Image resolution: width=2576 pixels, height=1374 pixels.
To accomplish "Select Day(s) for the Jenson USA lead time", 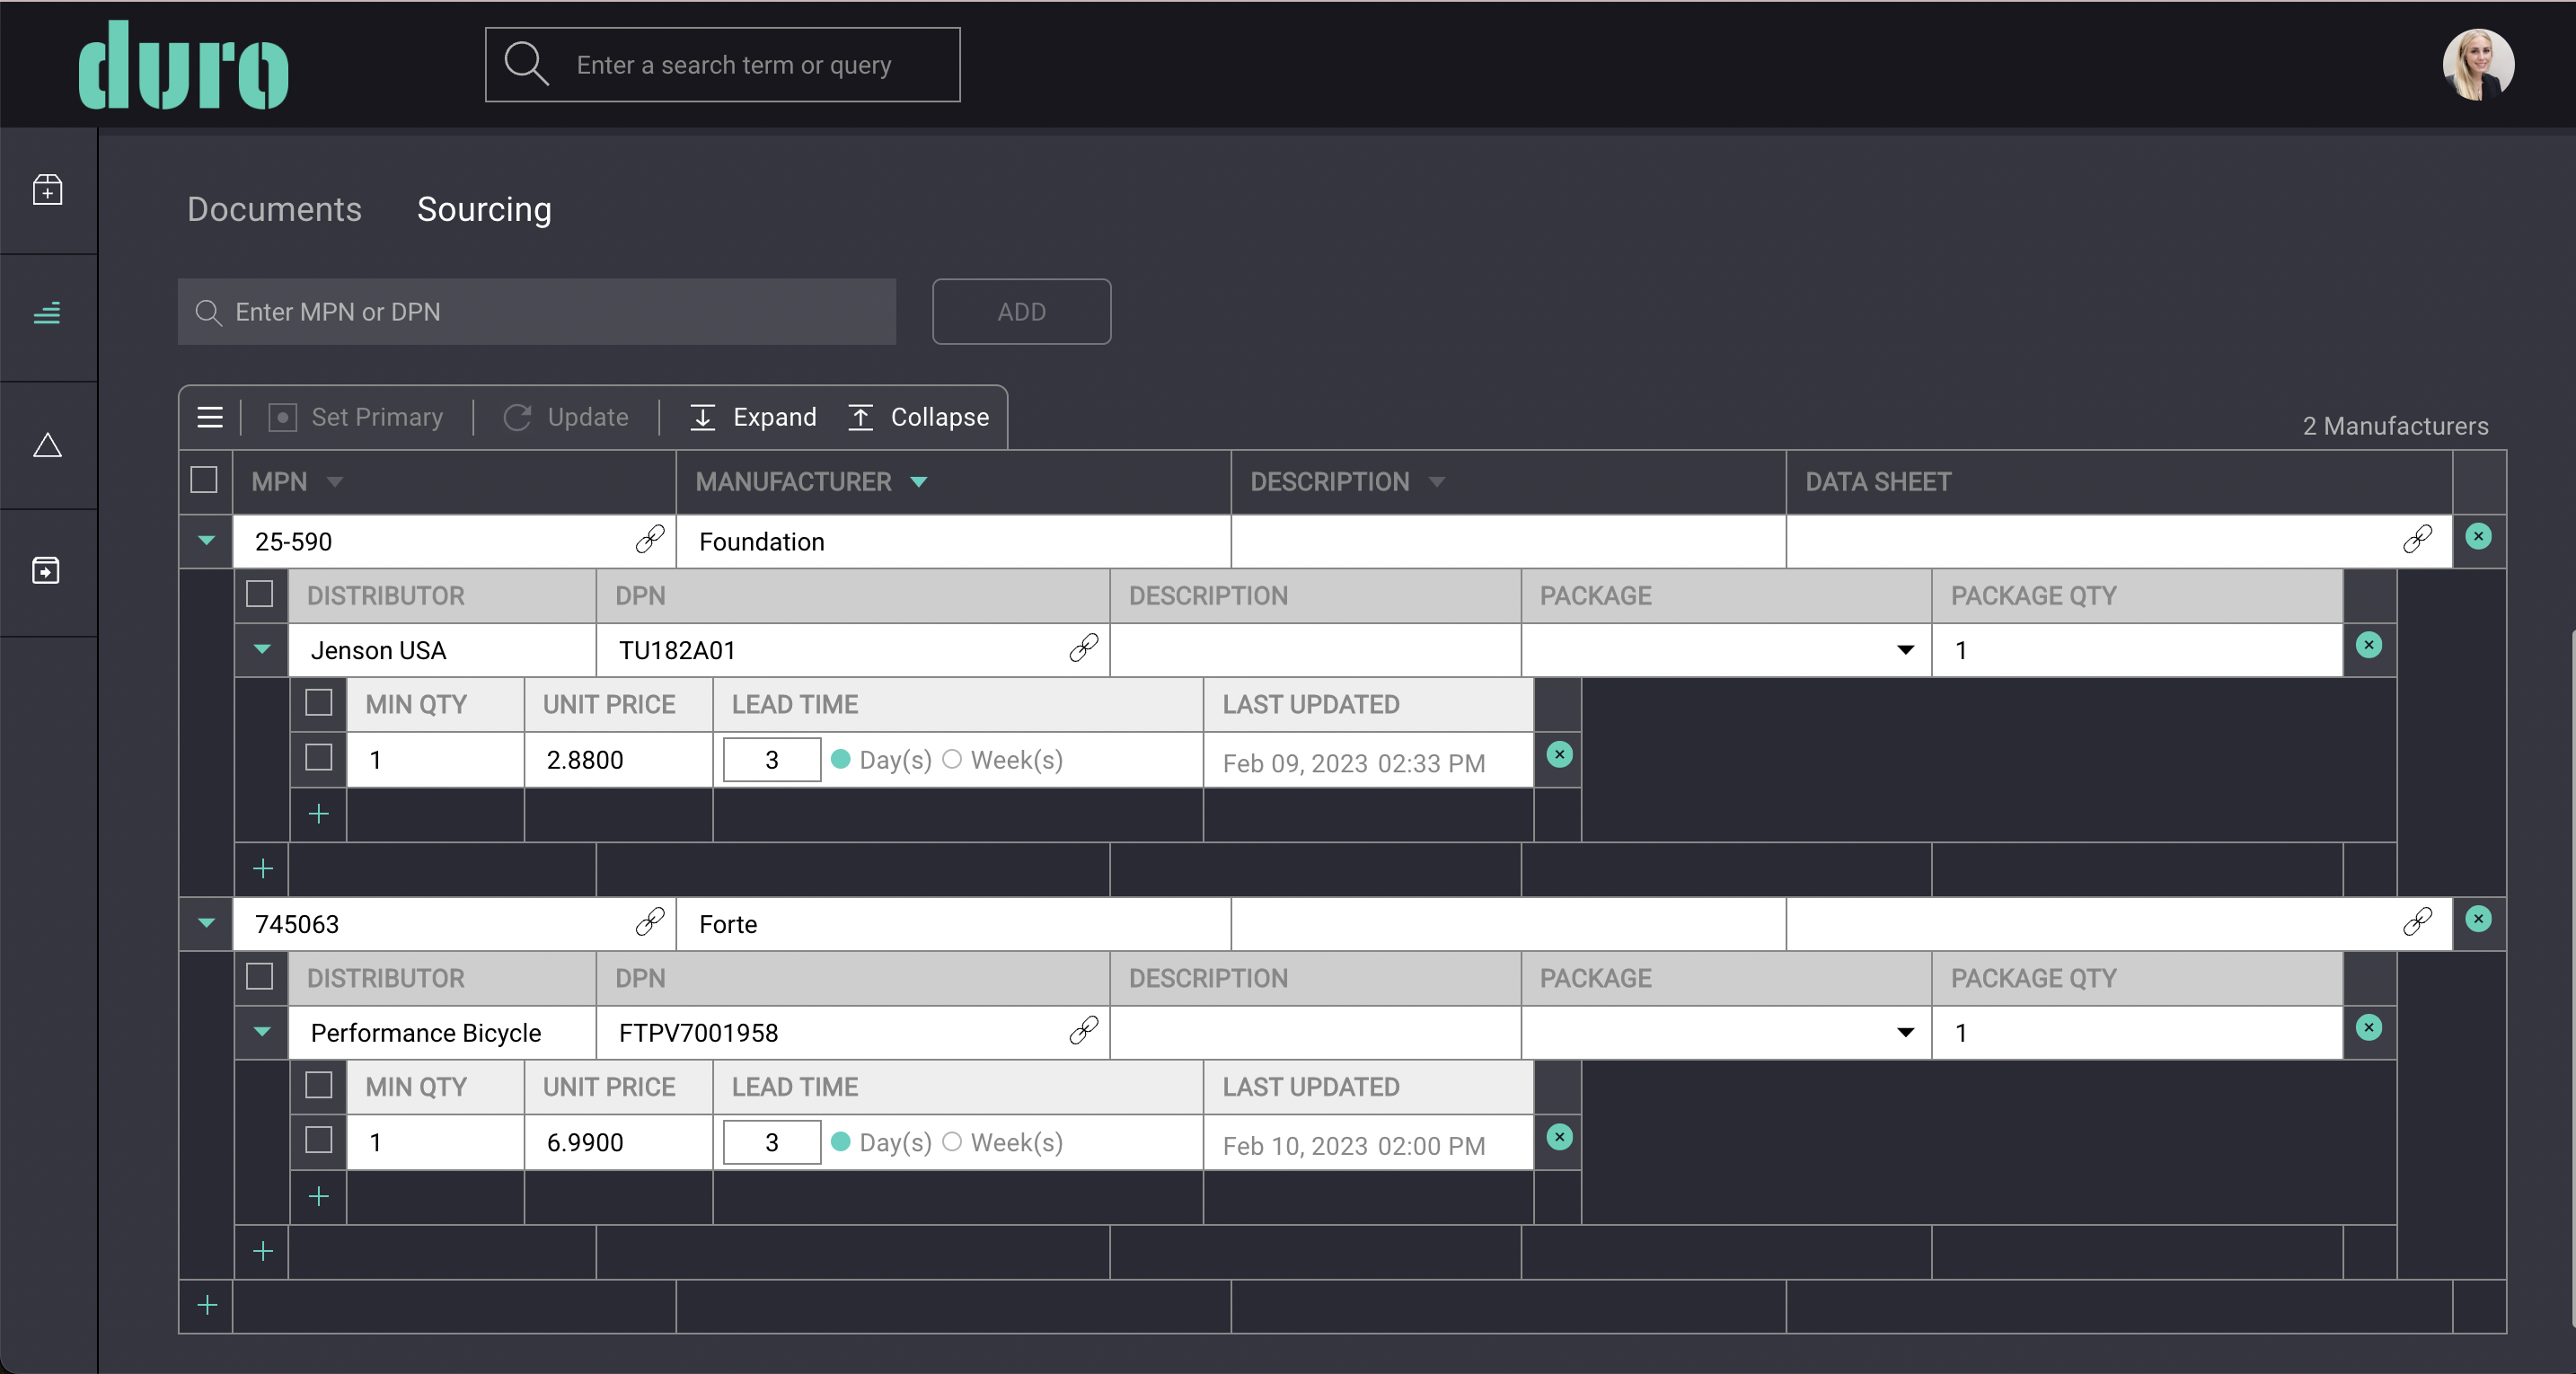I will click(841, 759).
